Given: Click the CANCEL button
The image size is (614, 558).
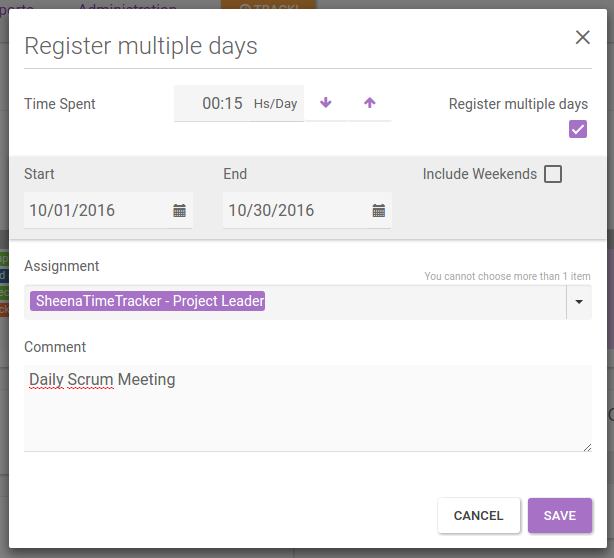Looking at the screenshot, I should pos(479,515).
